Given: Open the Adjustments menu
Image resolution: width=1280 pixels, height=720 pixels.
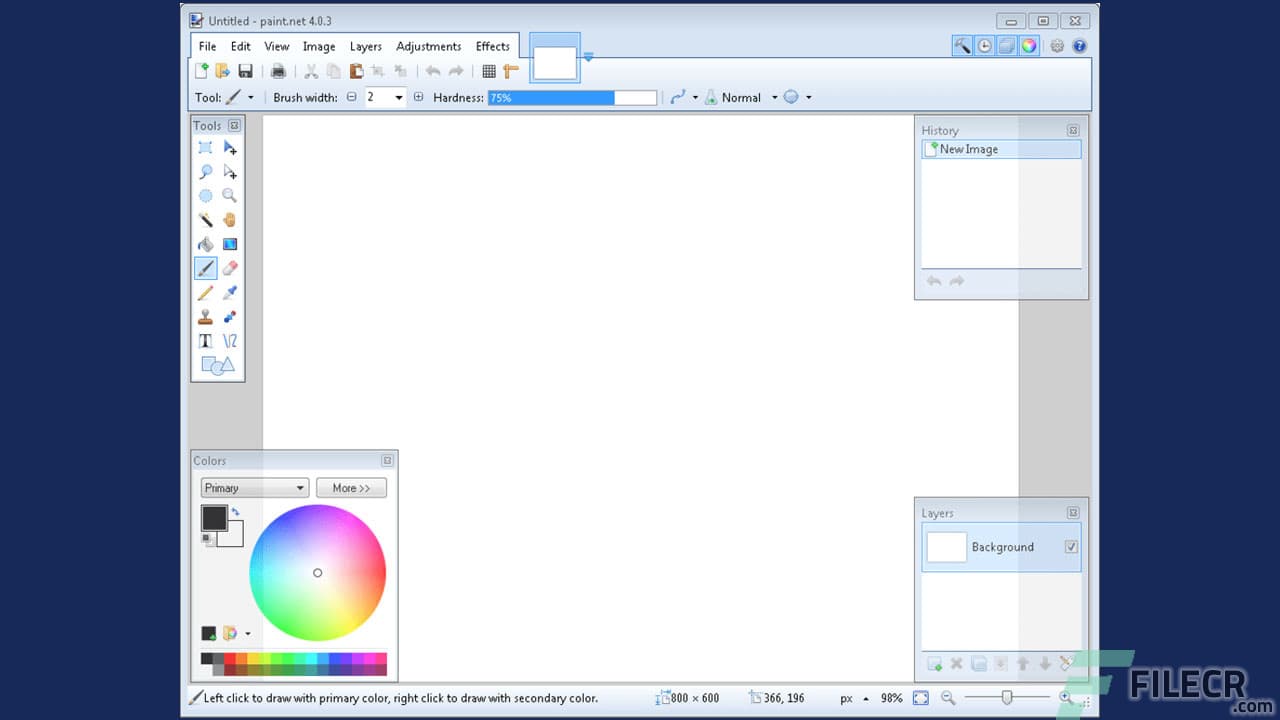Looking at the screenshot, I should tap(428, 46).
